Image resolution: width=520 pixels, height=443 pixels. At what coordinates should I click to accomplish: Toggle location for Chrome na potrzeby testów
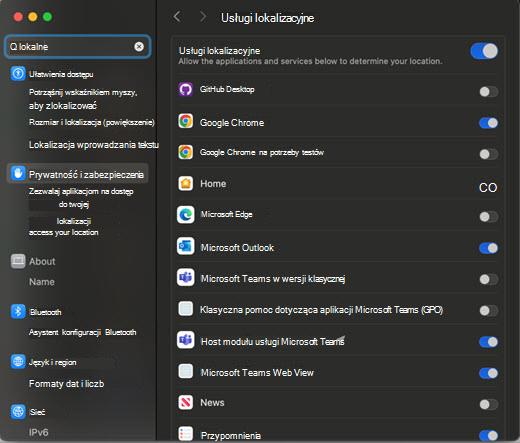[x=489, y=154]
